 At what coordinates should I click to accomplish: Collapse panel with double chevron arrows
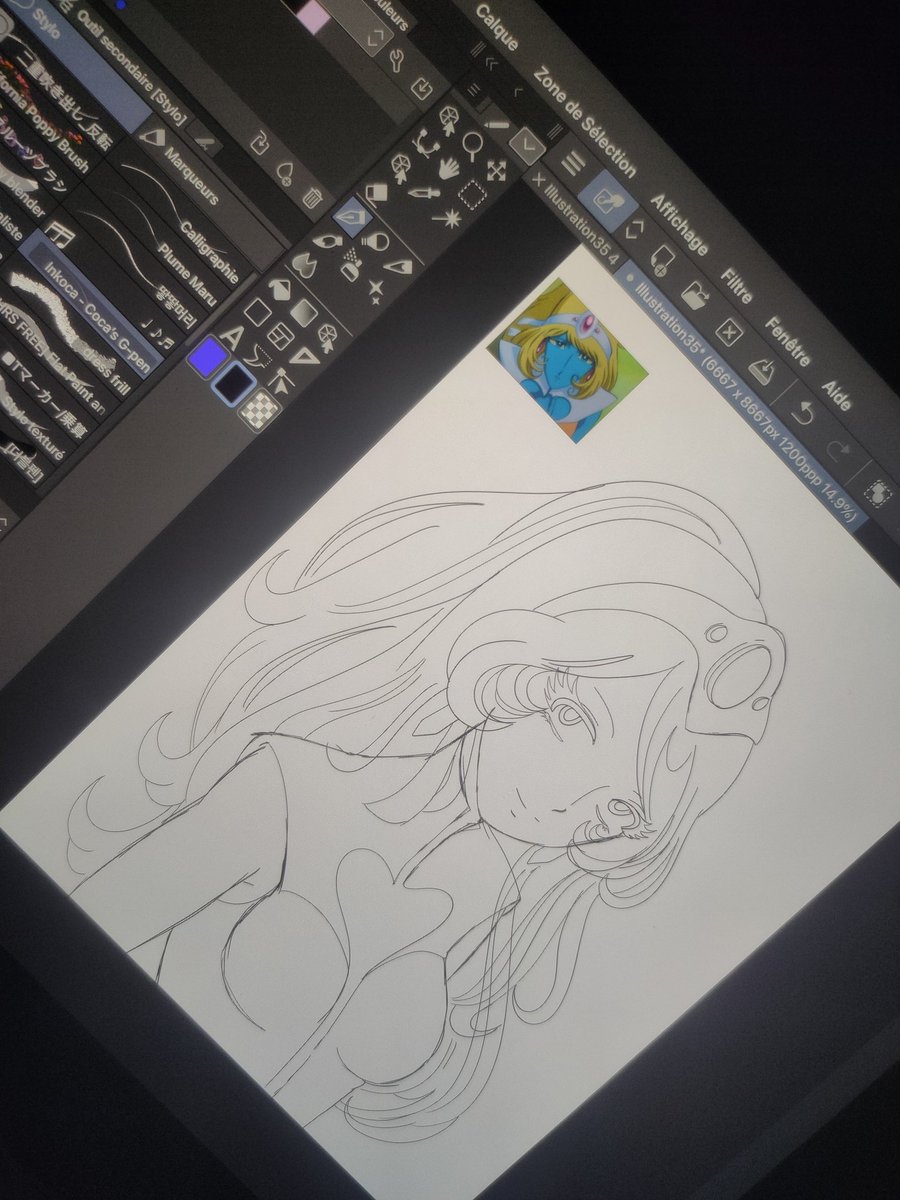pyautogui.click(x=491, y=61)
